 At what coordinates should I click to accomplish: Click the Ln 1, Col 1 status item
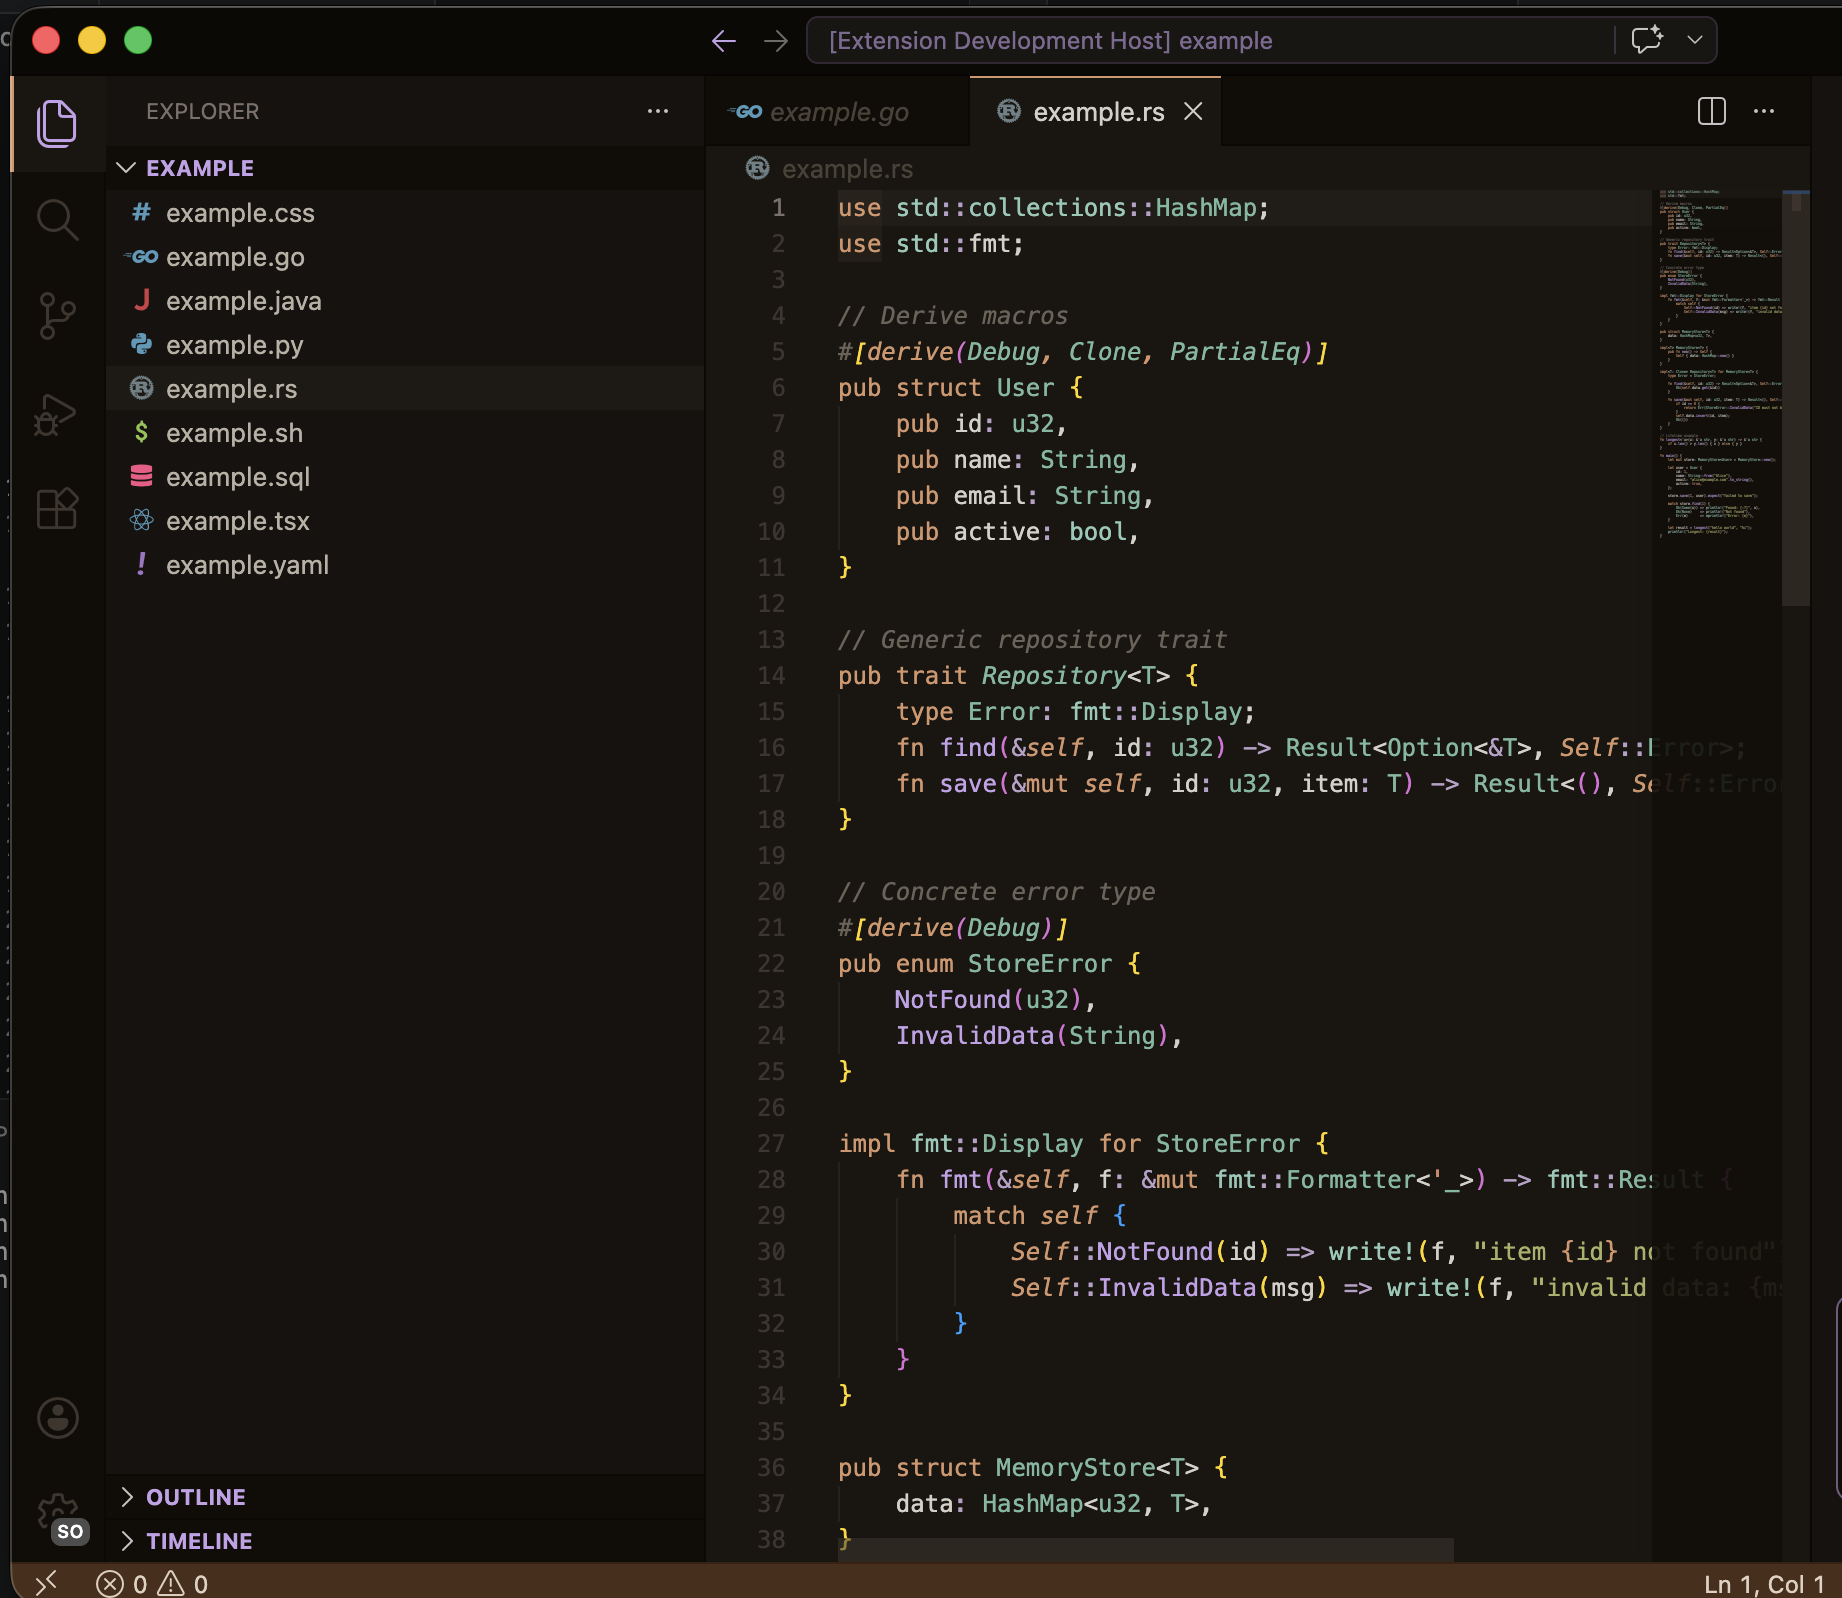[x=1764, y=1584]
